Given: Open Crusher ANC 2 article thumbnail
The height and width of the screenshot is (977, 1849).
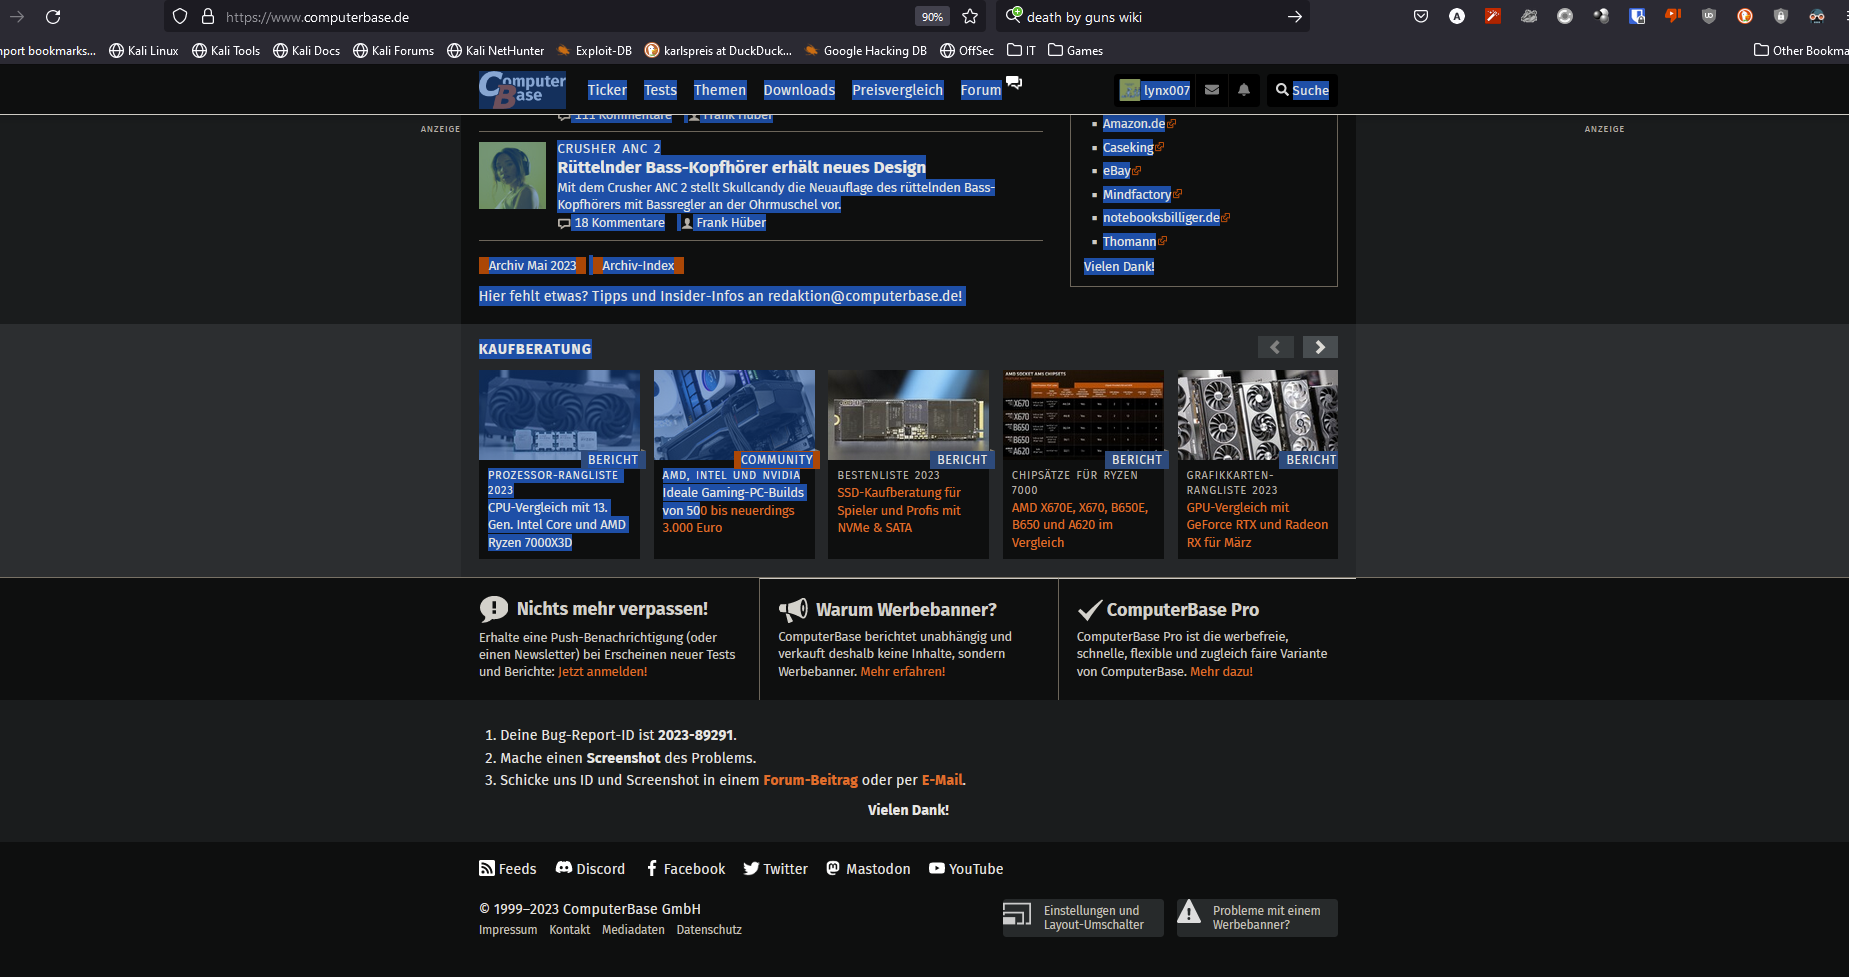Looking at the screenshot, I should [512, 175].
